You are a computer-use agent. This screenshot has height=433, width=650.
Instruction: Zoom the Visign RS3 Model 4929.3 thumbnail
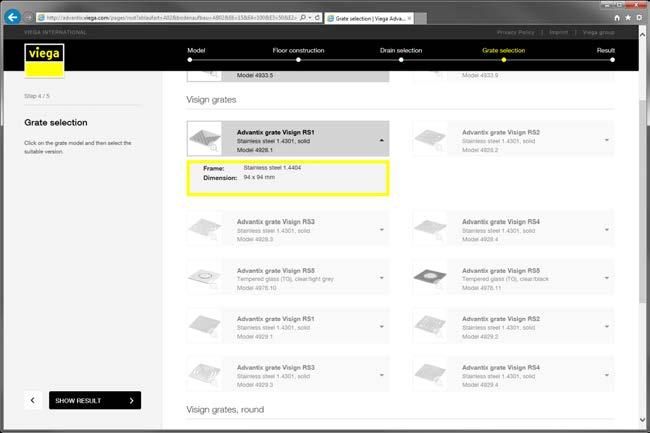click(204, 374)
